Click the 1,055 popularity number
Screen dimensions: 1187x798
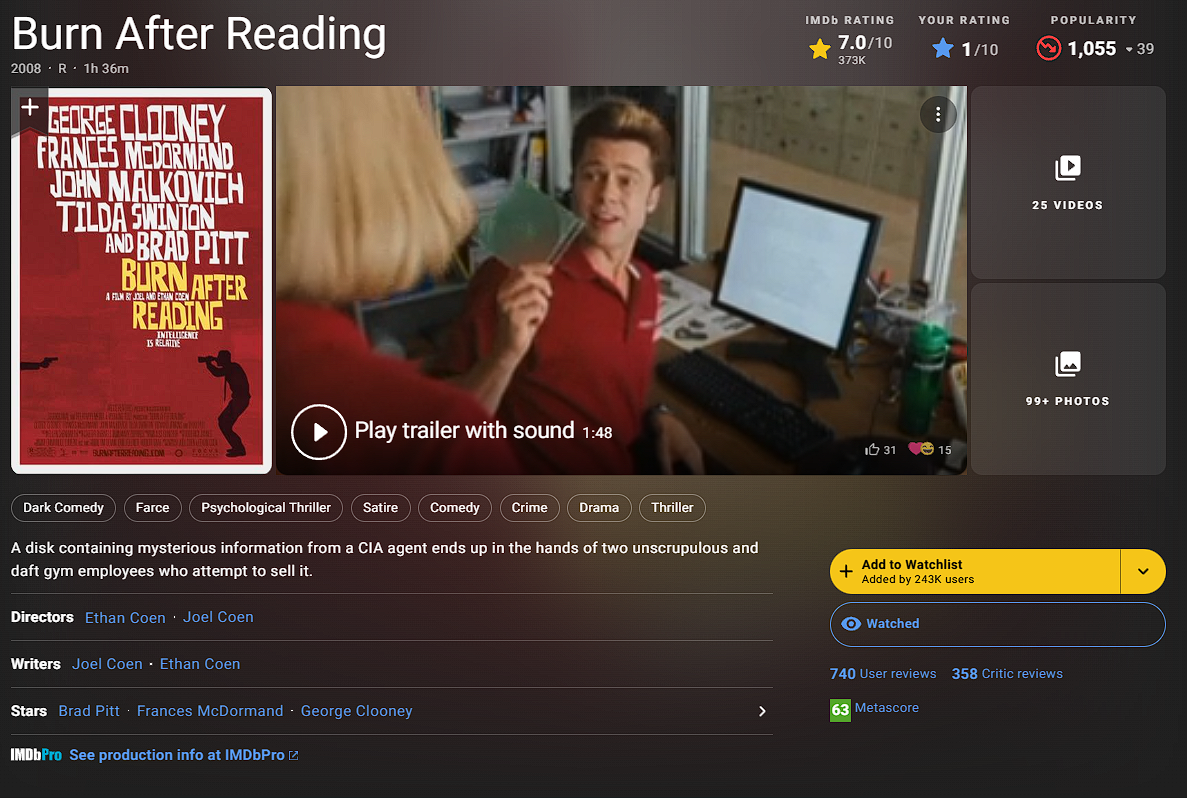[x=1092, y=48]
